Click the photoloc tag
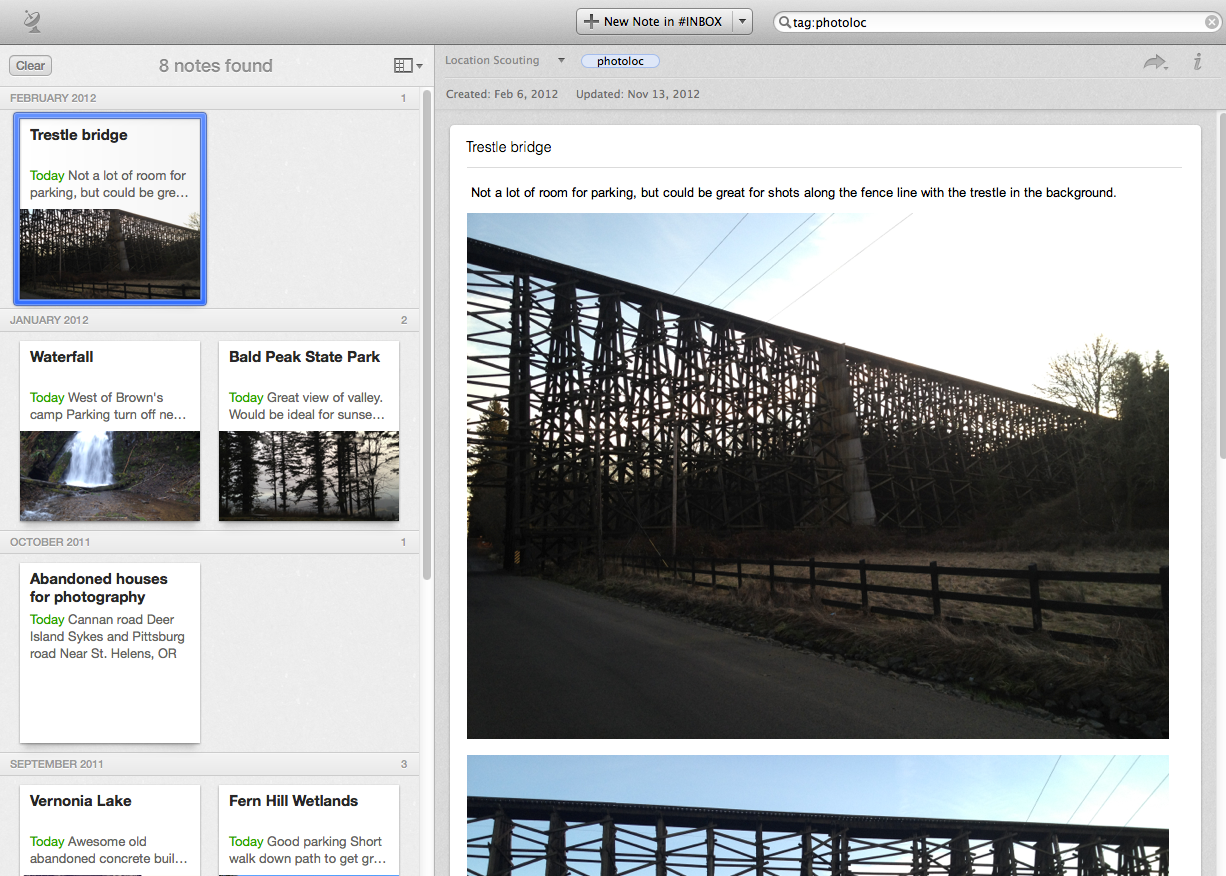The image size is (1226, 876). click(x=620, y=61)
